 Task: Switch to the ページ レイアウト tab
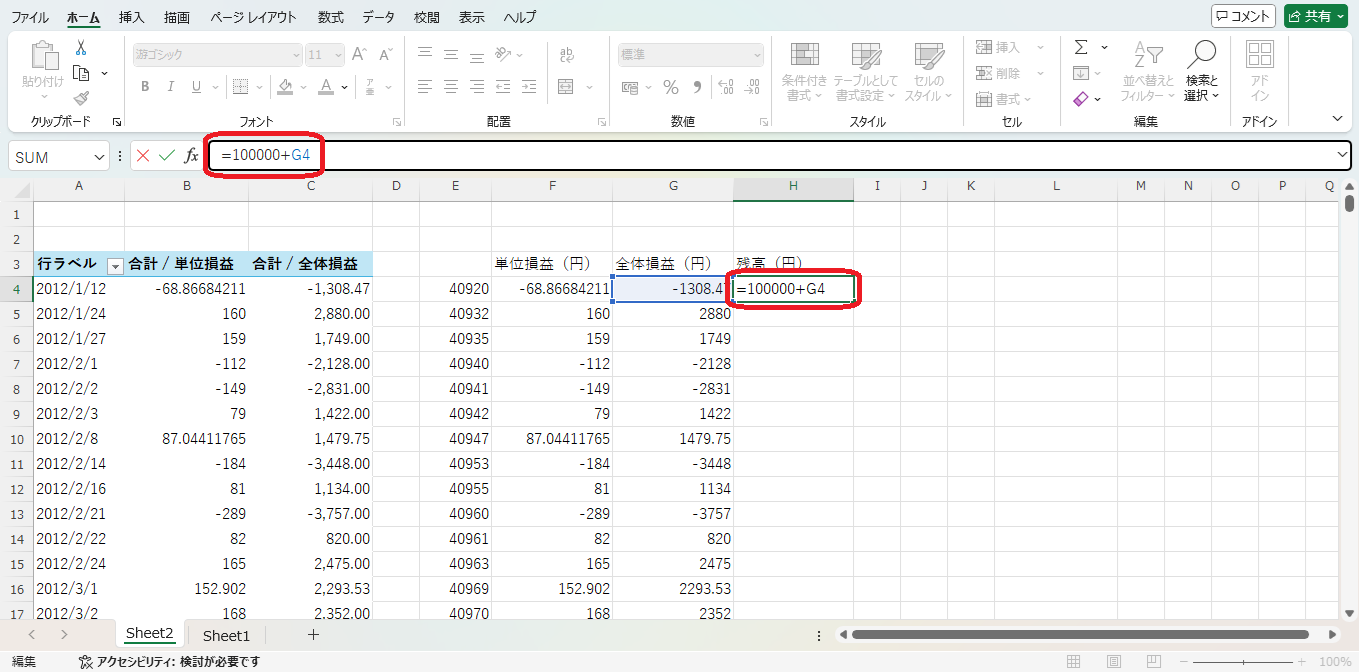(x=253, y=17)
